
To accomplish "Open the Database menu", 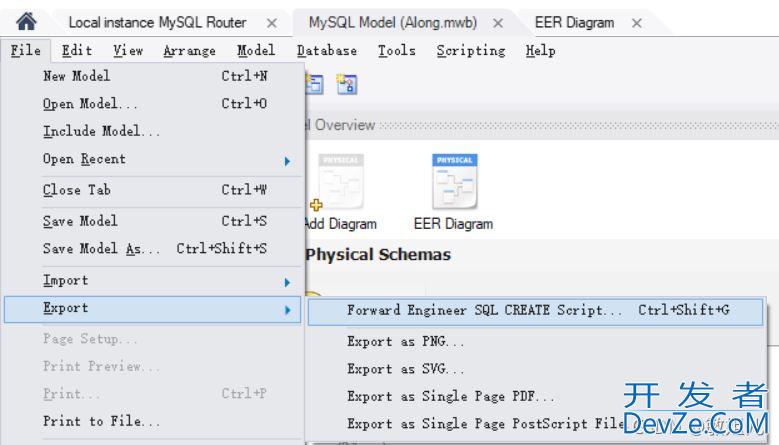I will click(x=327, y=50).
